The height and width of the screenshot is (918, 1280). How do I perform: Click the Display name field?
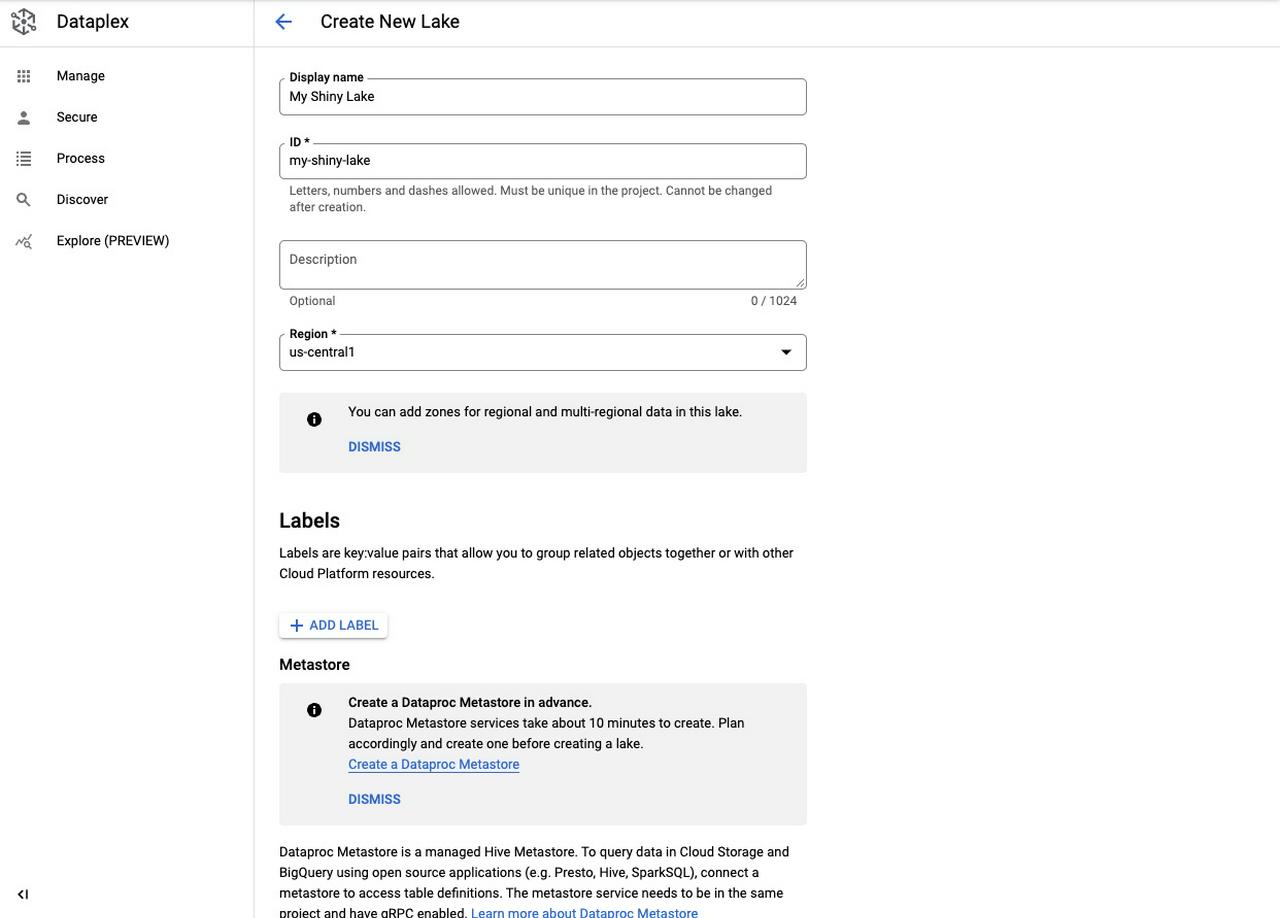tap(543, 97)
